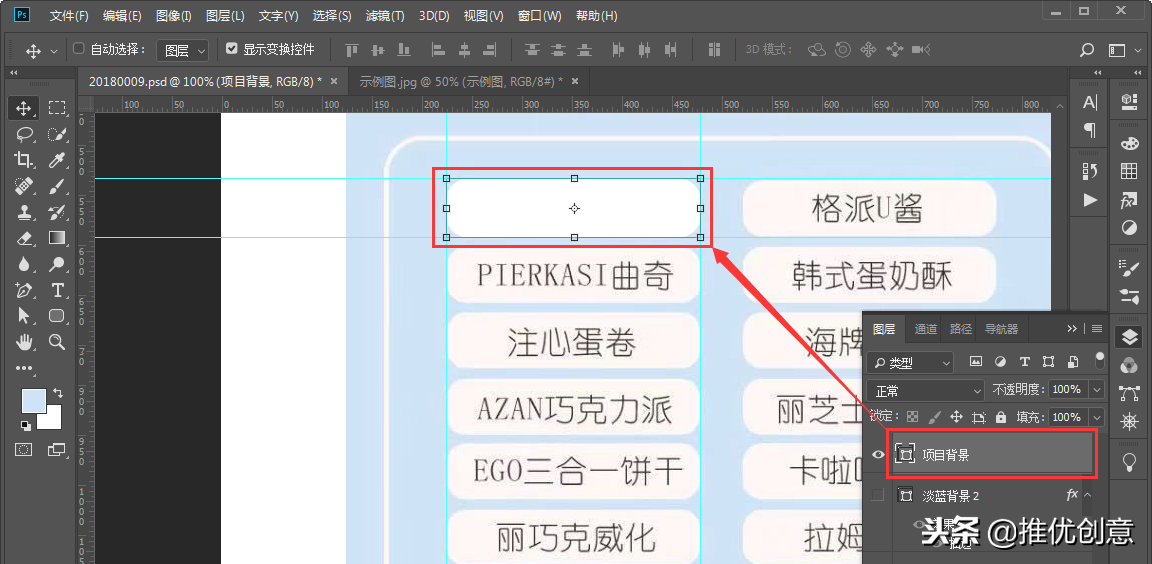
Task: Open the 滤镜(T) menu
Action: click(x=386, y=15)
